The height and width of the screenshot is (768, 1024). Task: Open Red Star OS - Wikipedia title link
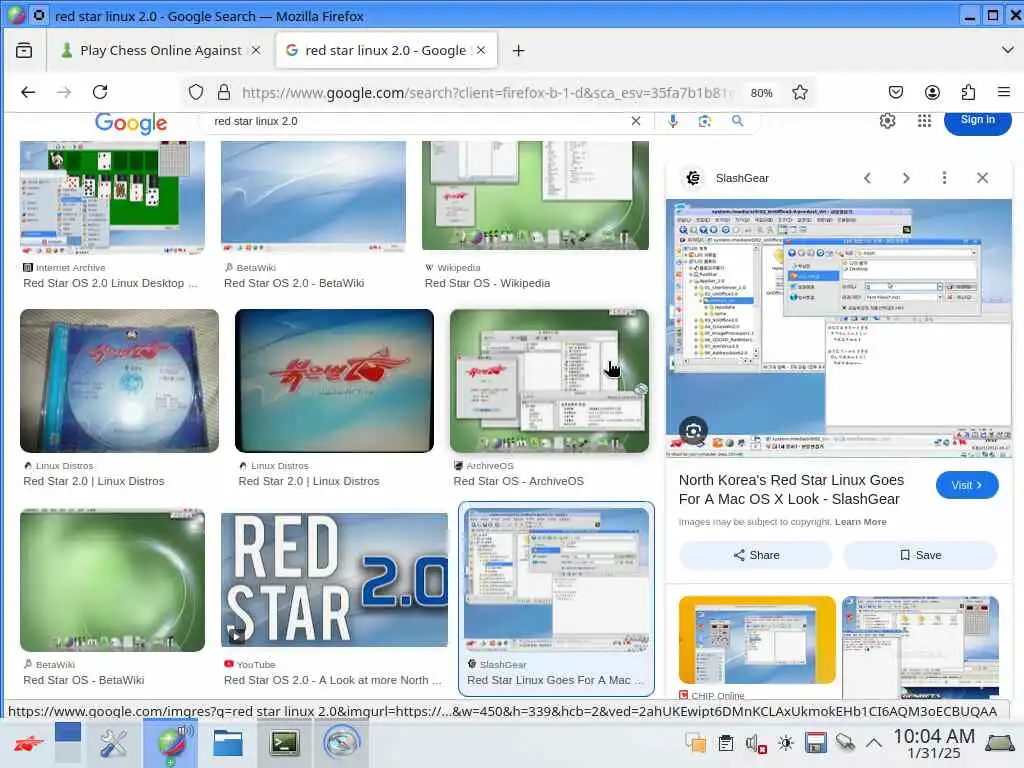[487, 283]
